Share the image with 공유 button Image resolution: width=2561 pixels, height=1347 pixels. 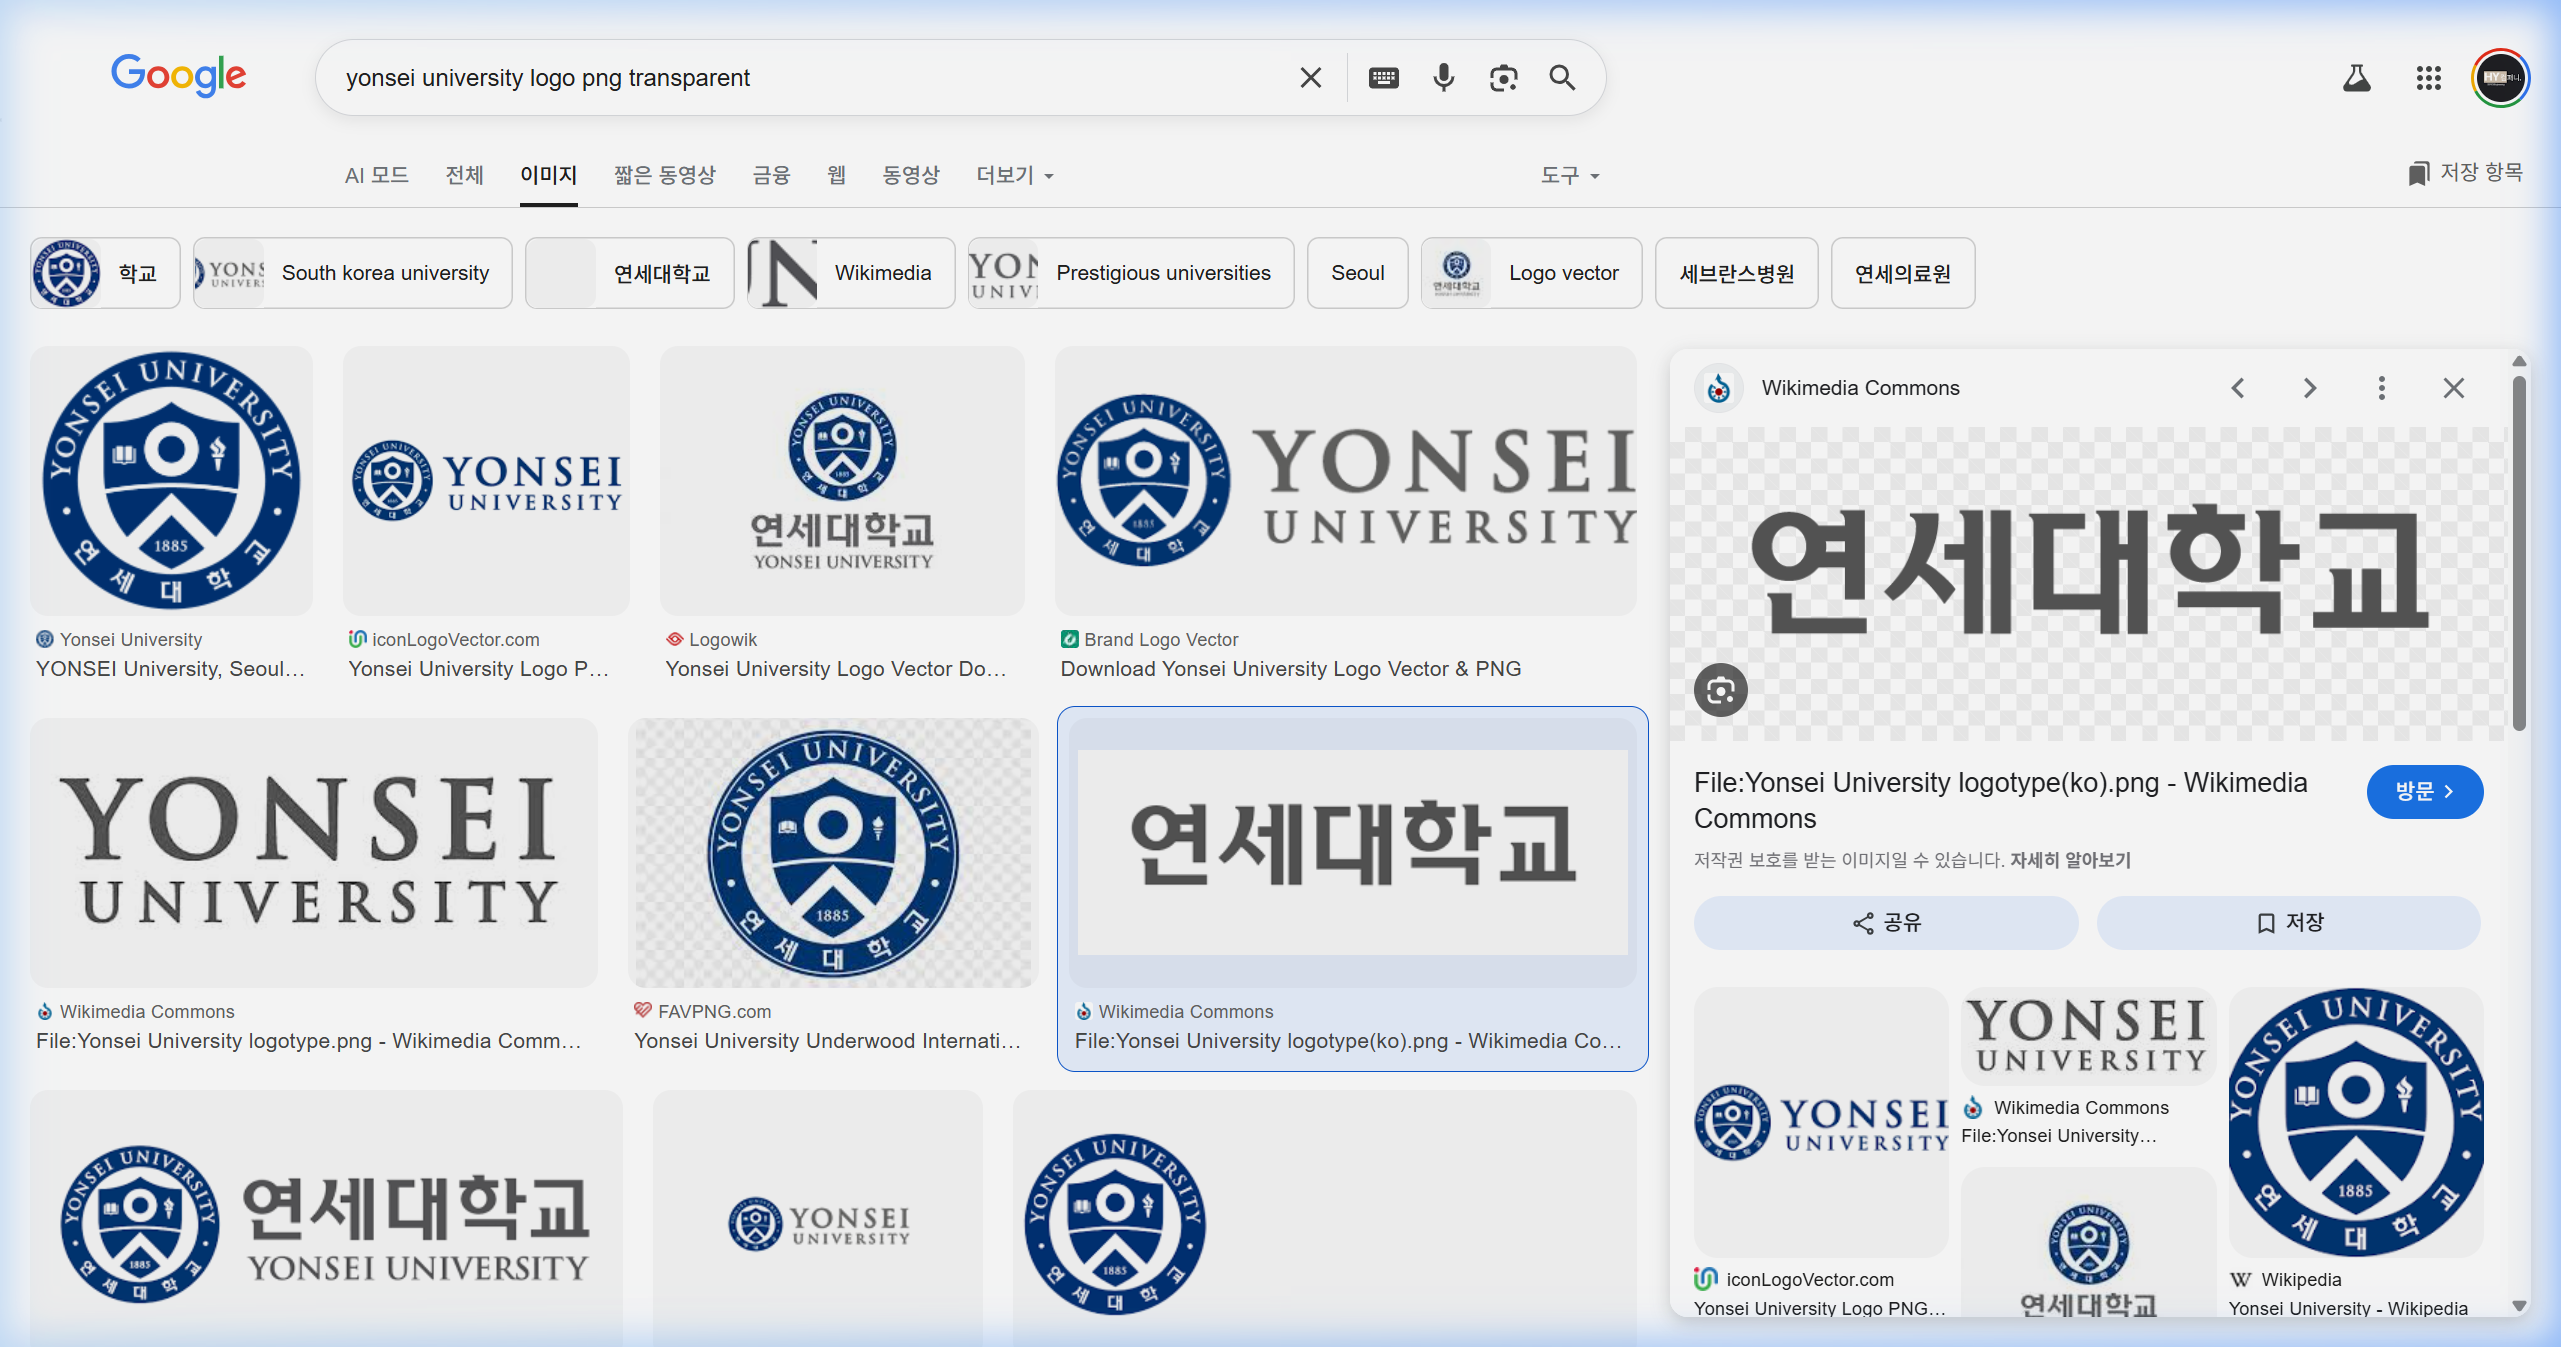tap(1886, 922)
